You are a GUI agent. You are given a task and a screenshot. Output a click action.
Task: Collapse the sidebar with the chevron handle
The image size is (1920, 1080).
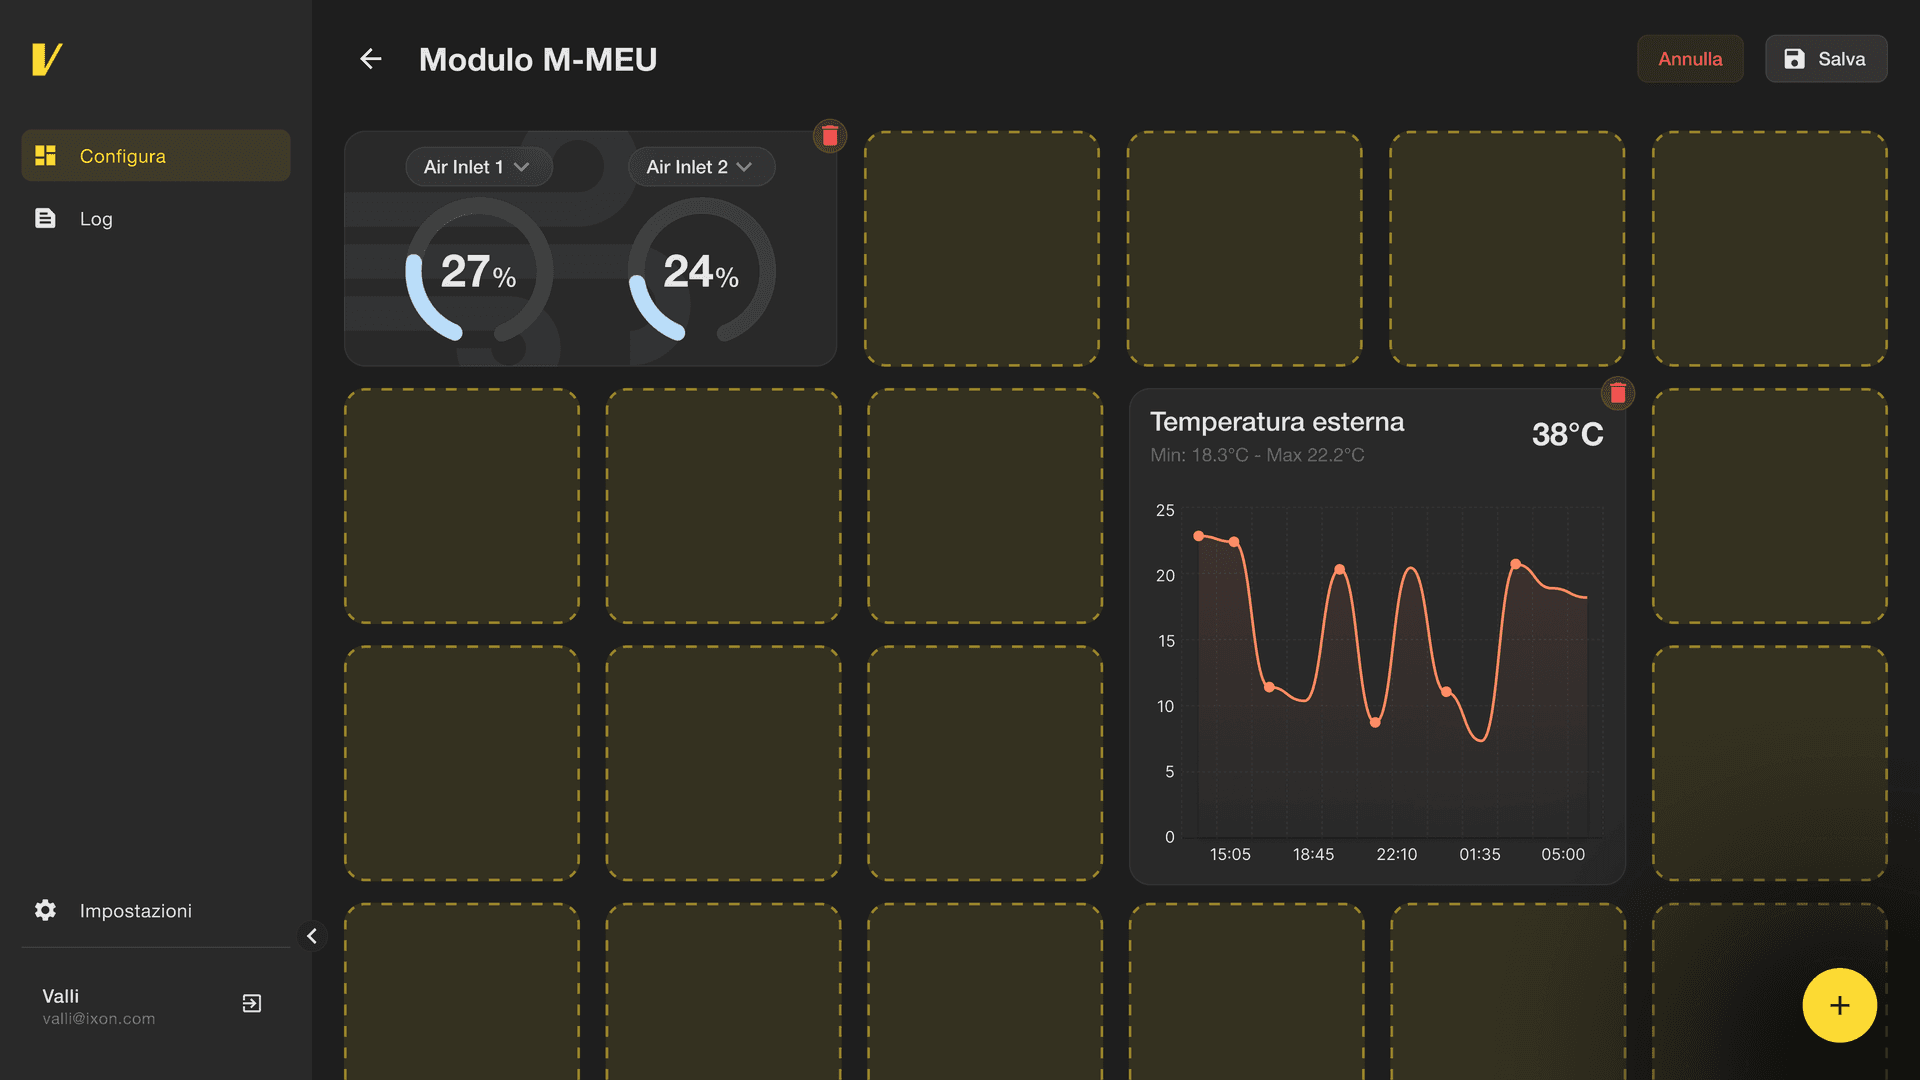pyautogui.click(x=312, y=936)
